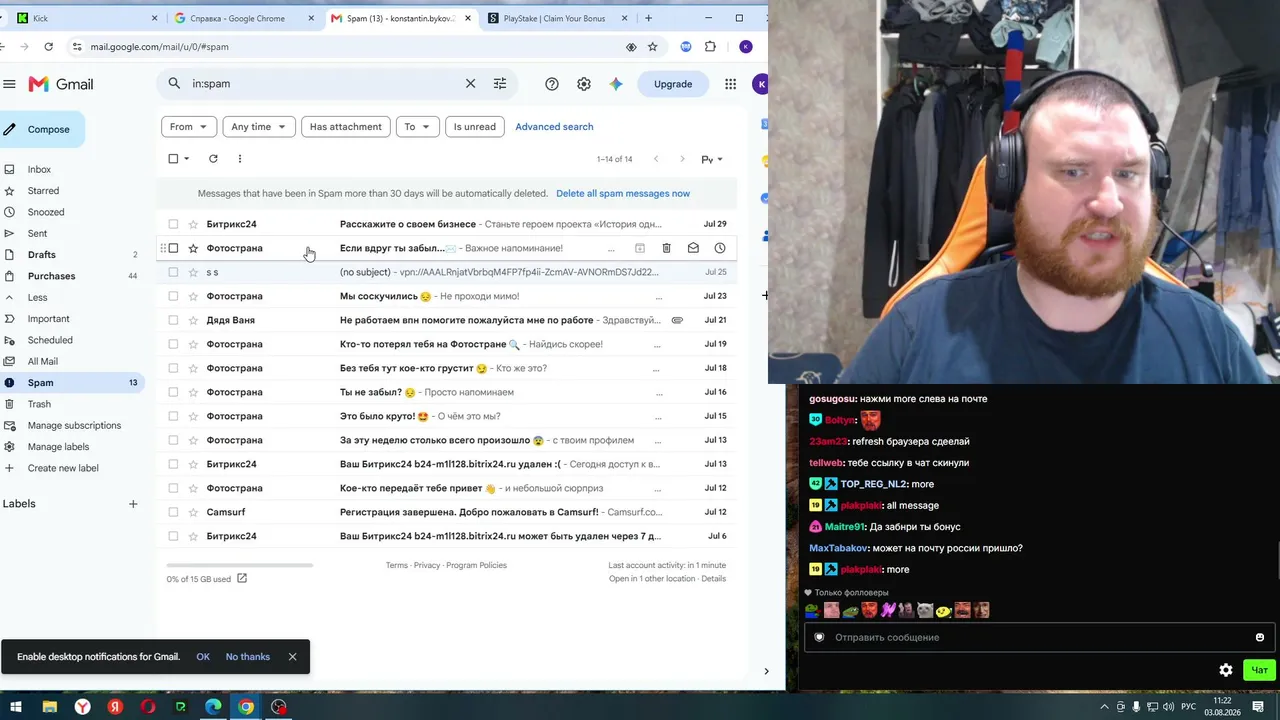
Task: Tick checkbox for 'Мы соскучились' email
Action: coord(173,296)
